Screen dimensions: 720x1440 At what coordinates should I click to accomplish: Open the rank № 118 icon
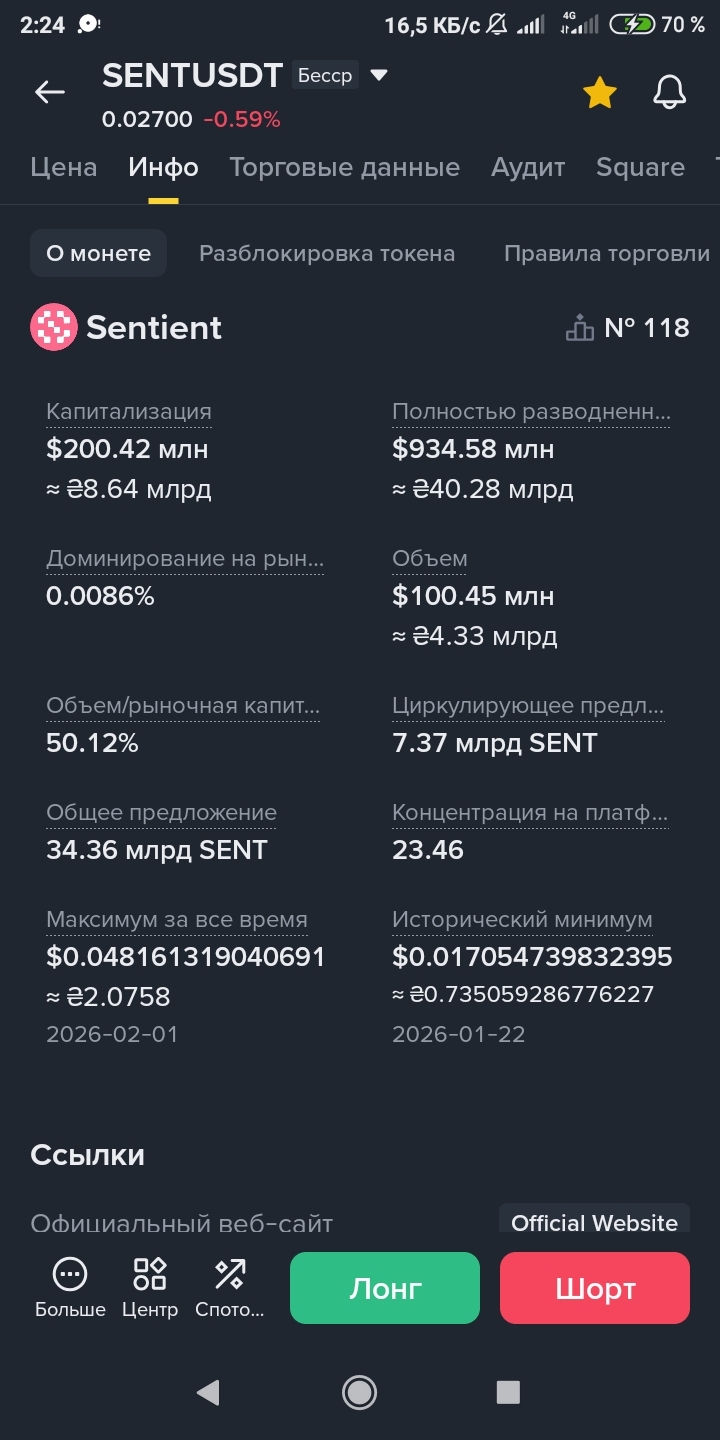[x=580, y=328]
